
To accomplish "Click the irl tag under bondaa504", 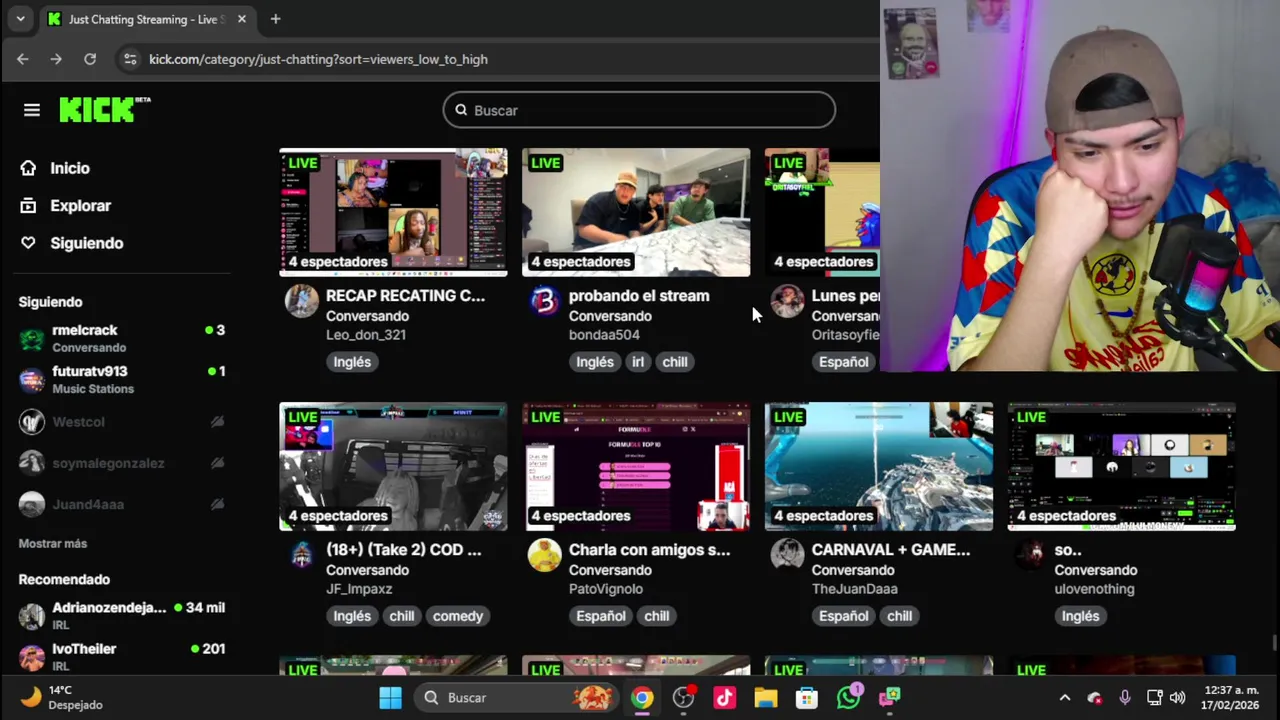I will point(638,362).
